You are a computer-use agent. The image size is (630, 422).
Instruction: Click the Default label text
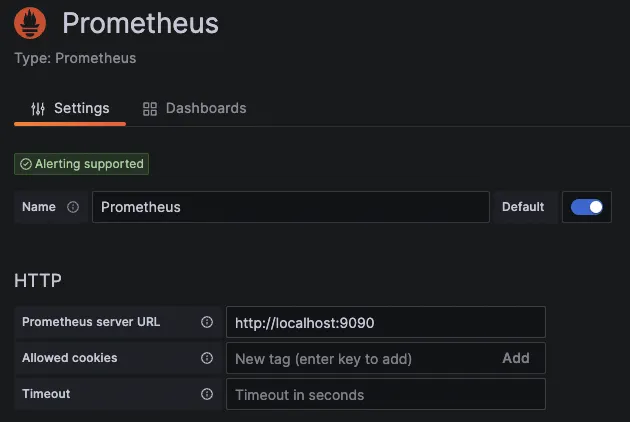pos(523,207)
